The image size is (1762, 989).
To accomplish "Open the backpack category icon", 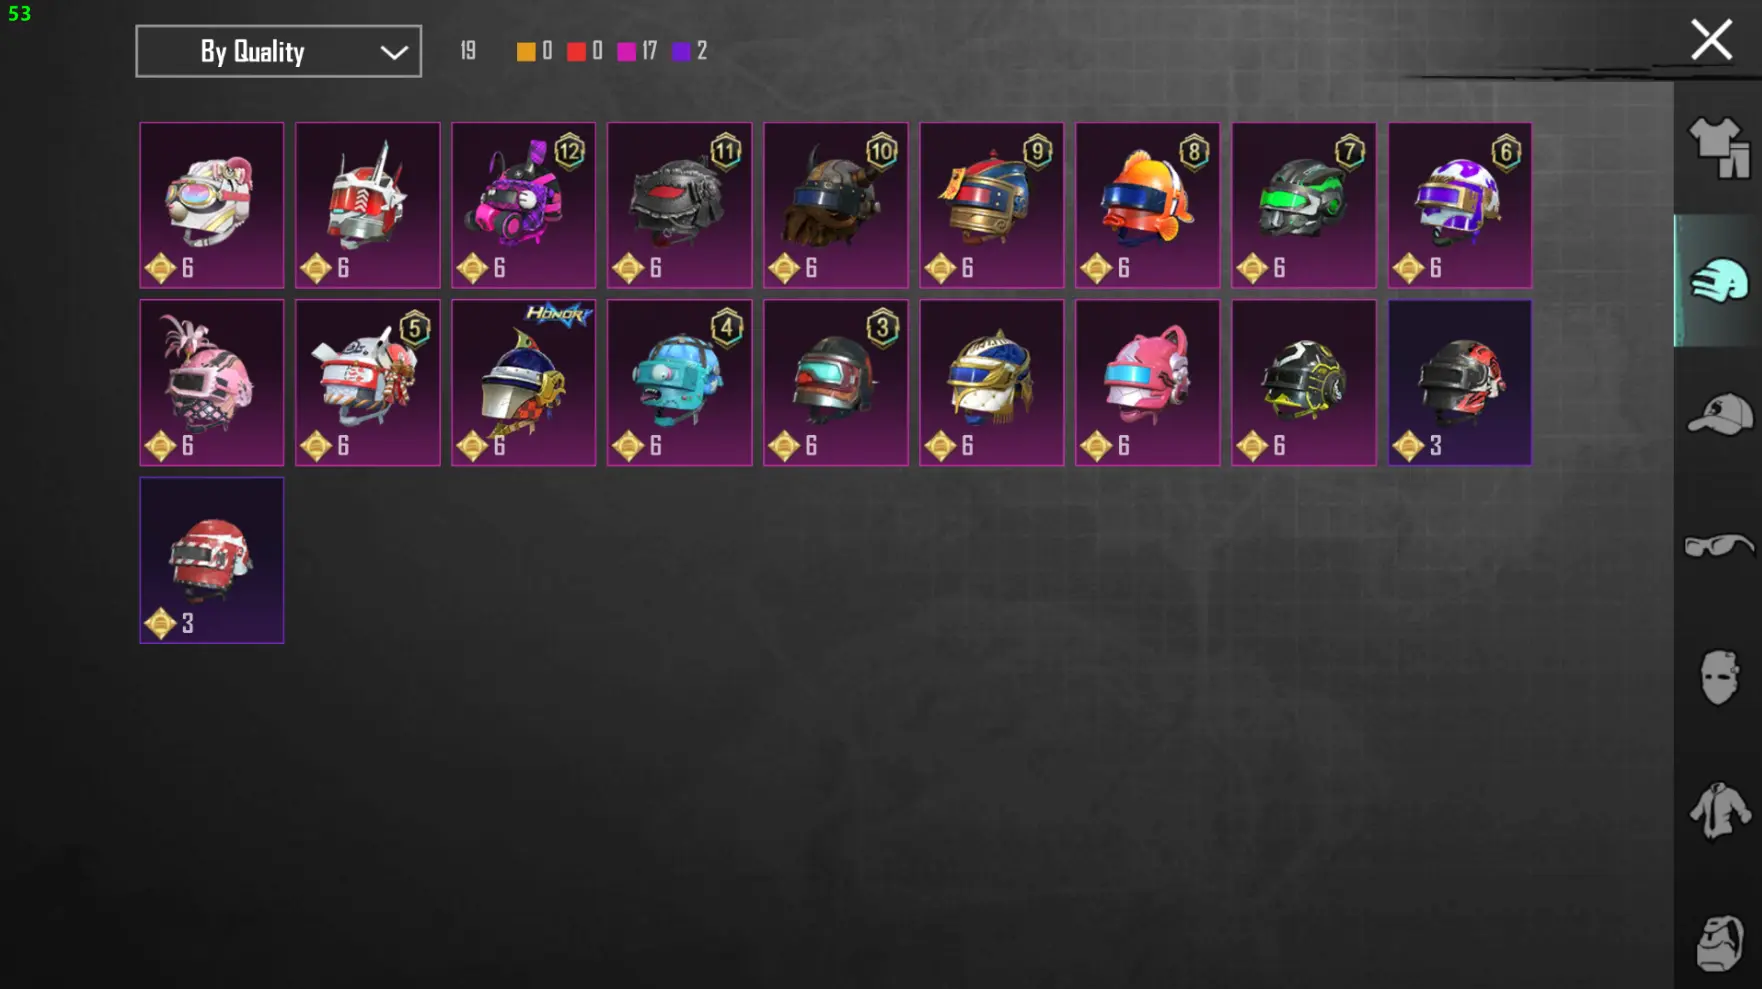I will tap(1719, 942).
